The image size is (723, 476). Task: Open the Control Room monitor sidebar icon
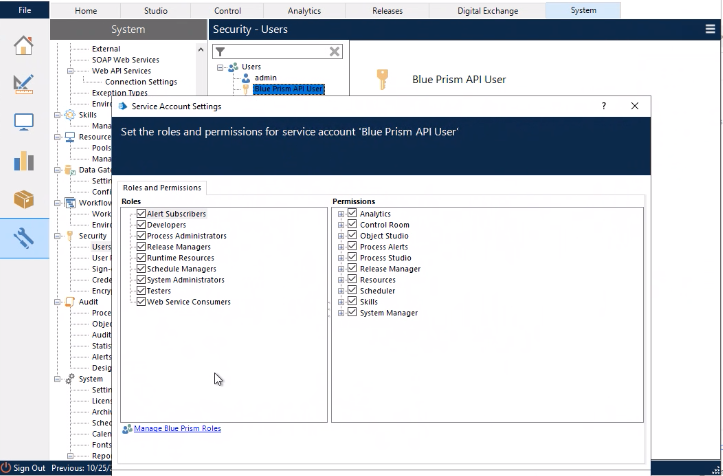[24, 122]
